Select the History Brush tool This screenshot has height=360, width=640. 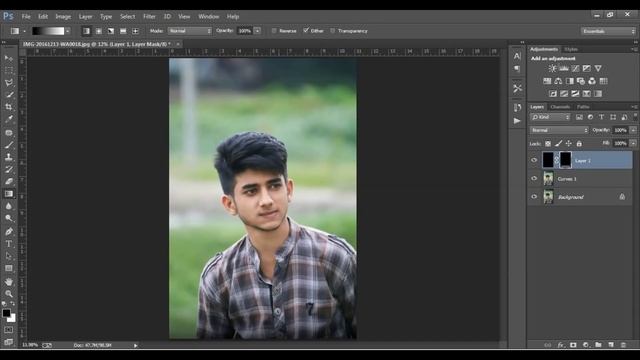[9, 169]
